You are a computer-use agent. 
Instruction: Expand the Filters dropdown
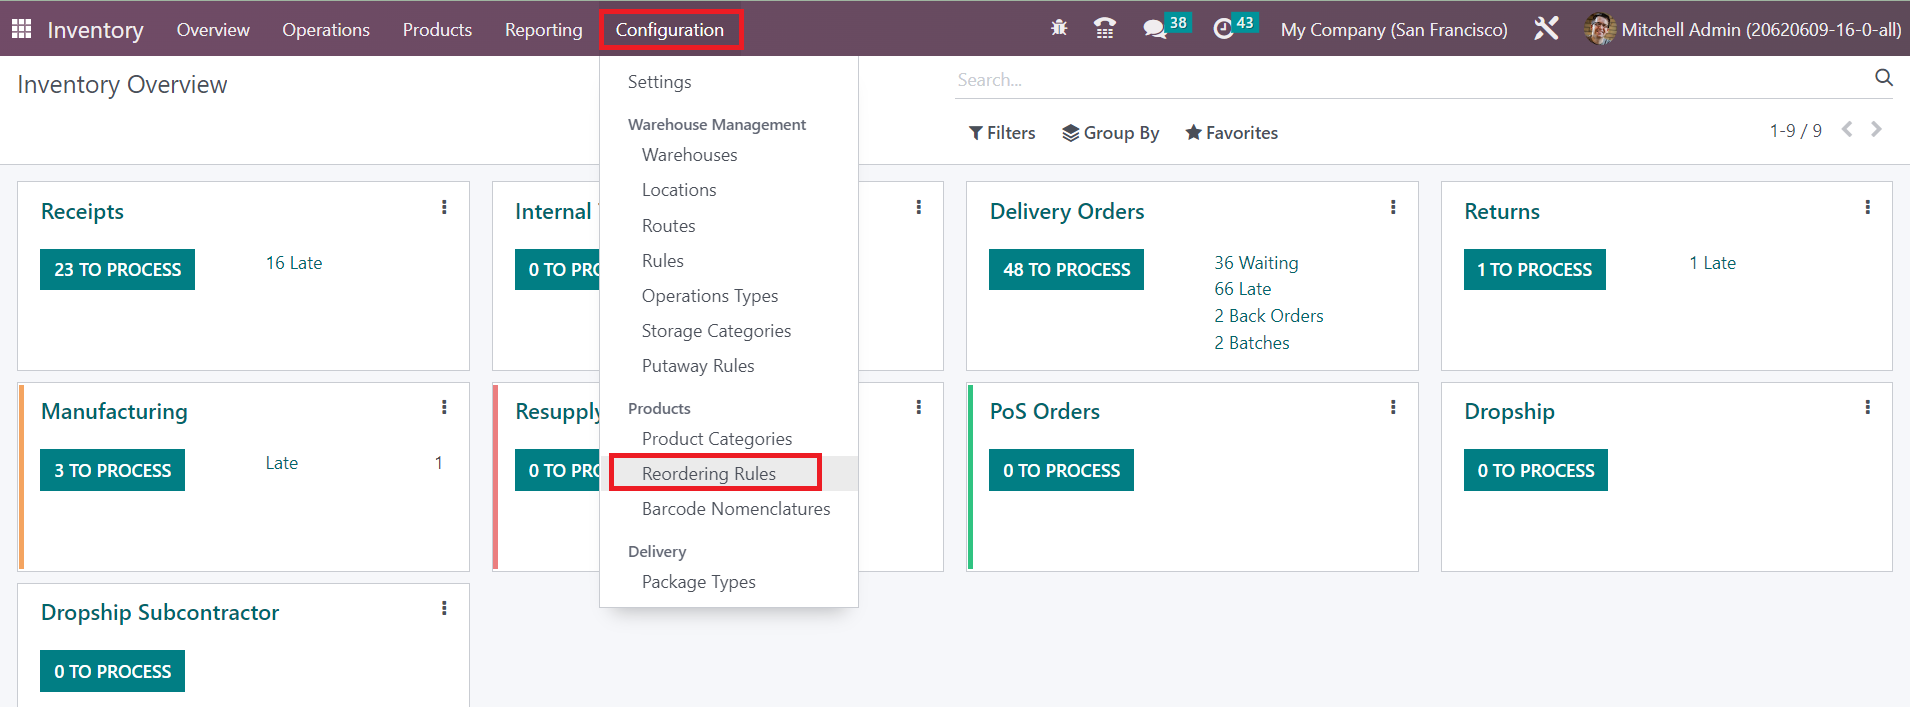1001,133
